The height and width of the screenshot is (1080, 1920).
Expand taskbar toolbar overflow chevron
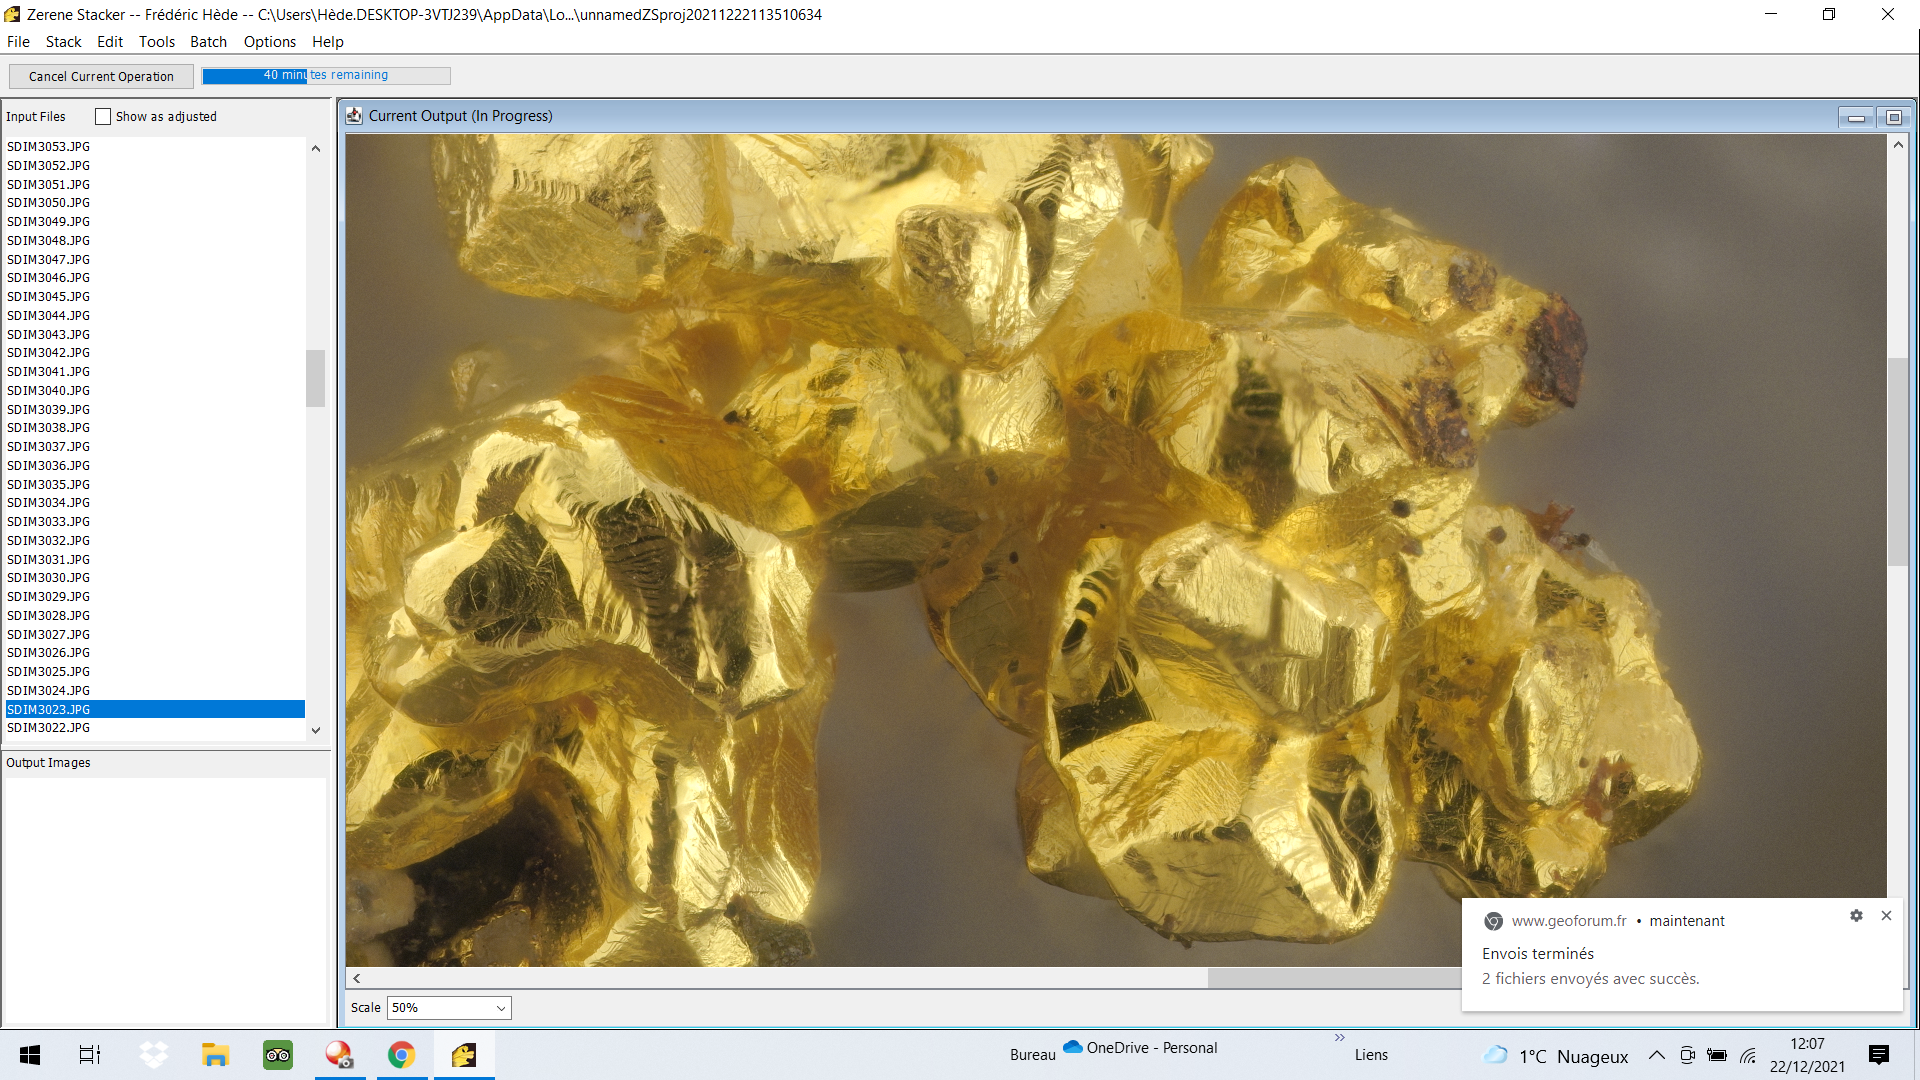pos(1340,1038)
